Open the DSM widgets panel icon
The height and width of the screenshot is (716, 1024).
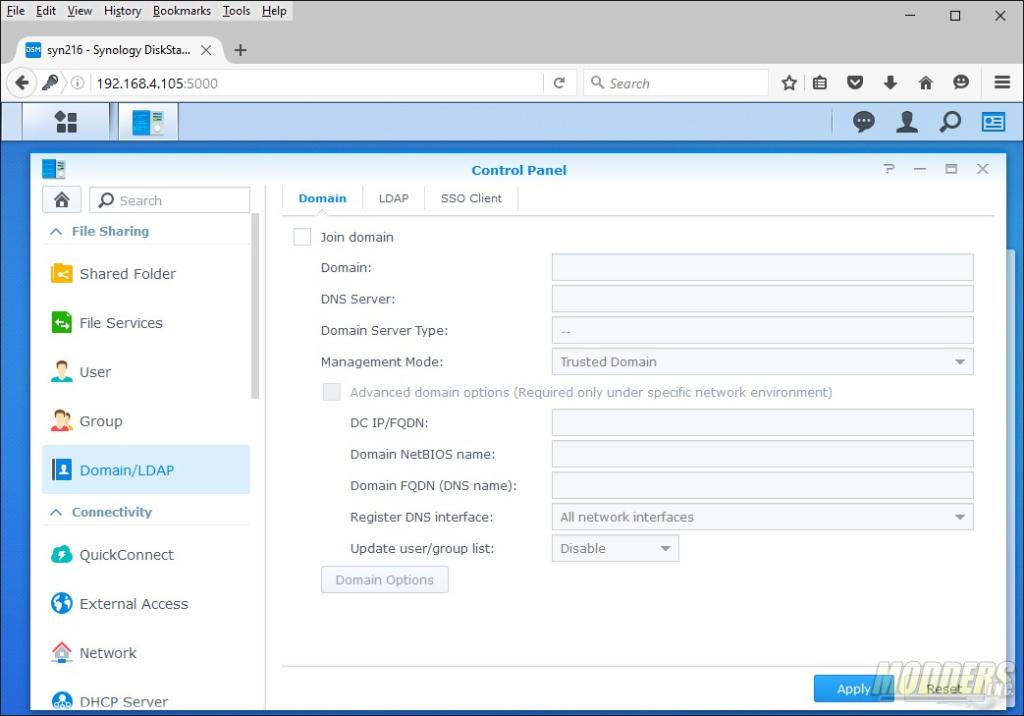tap(993, 122)
